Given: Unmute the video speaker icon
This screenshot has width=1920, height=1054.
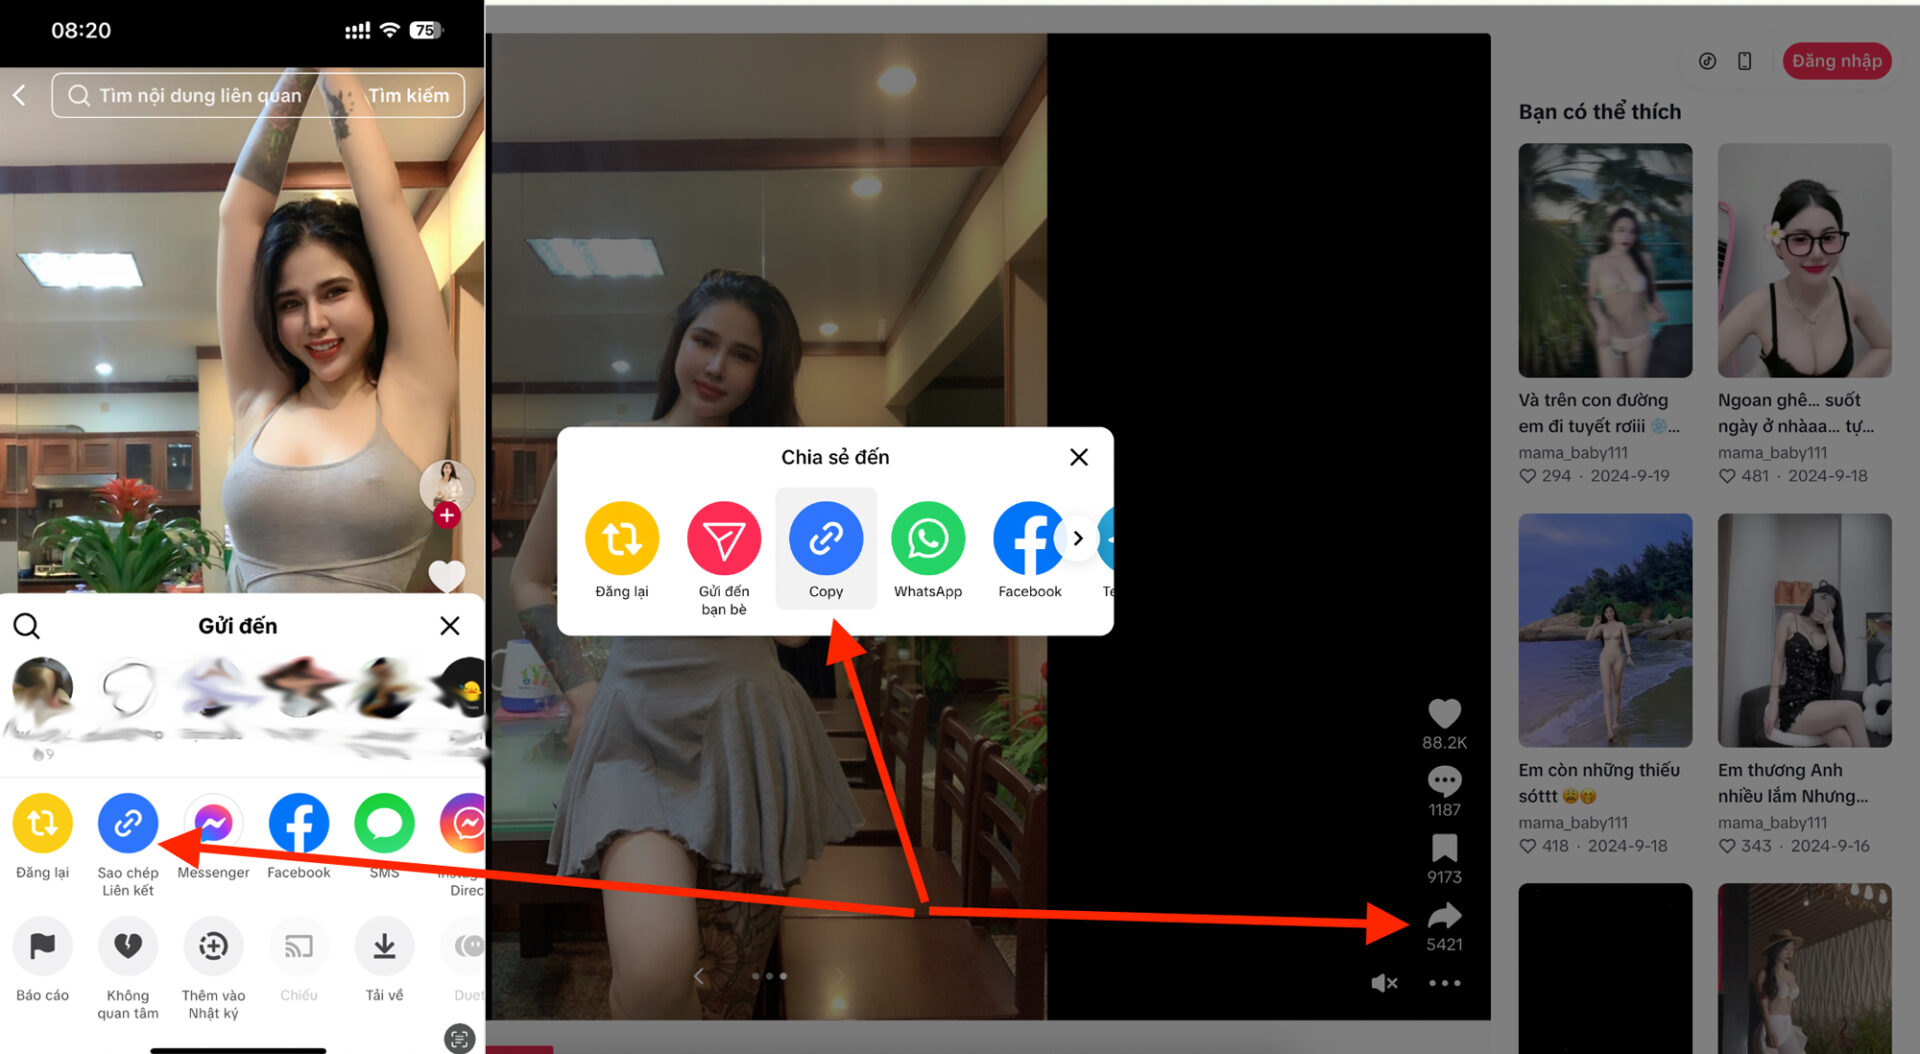Looking at the screenshot, I should (1384, 982).
